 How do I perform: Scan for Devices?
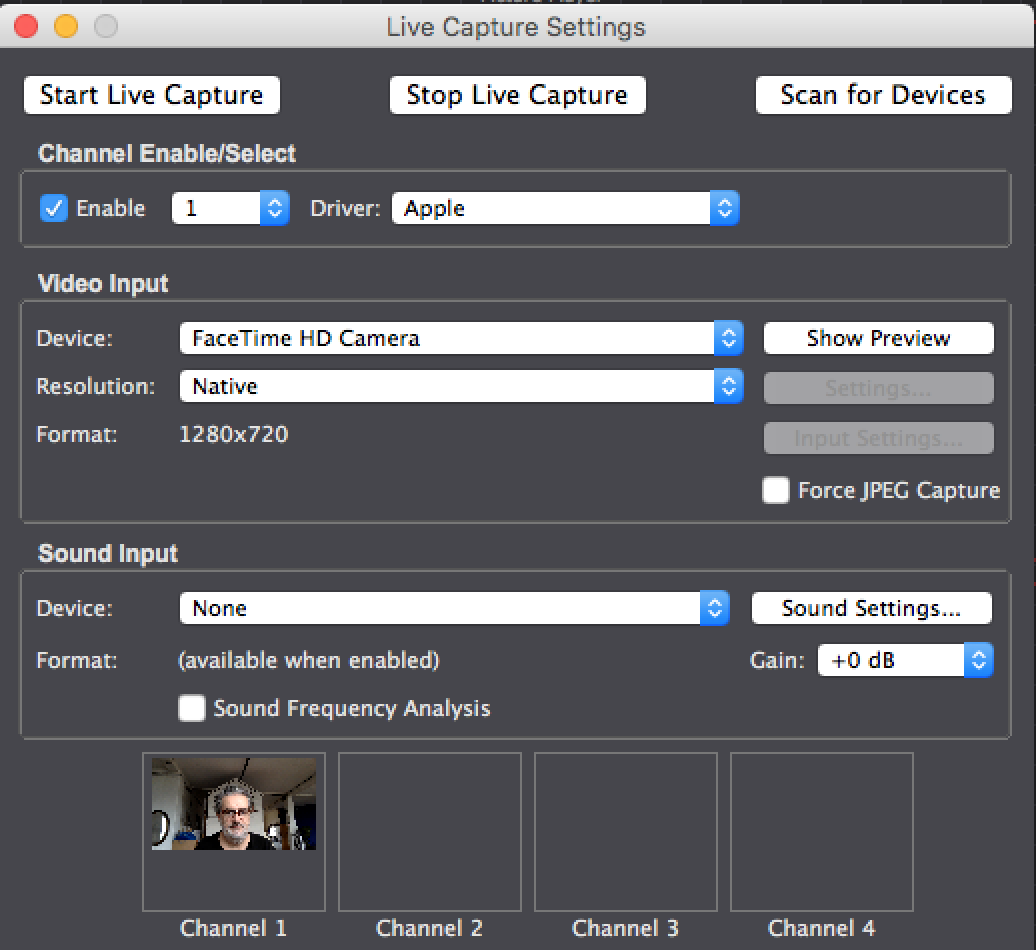tap(883, 95)
